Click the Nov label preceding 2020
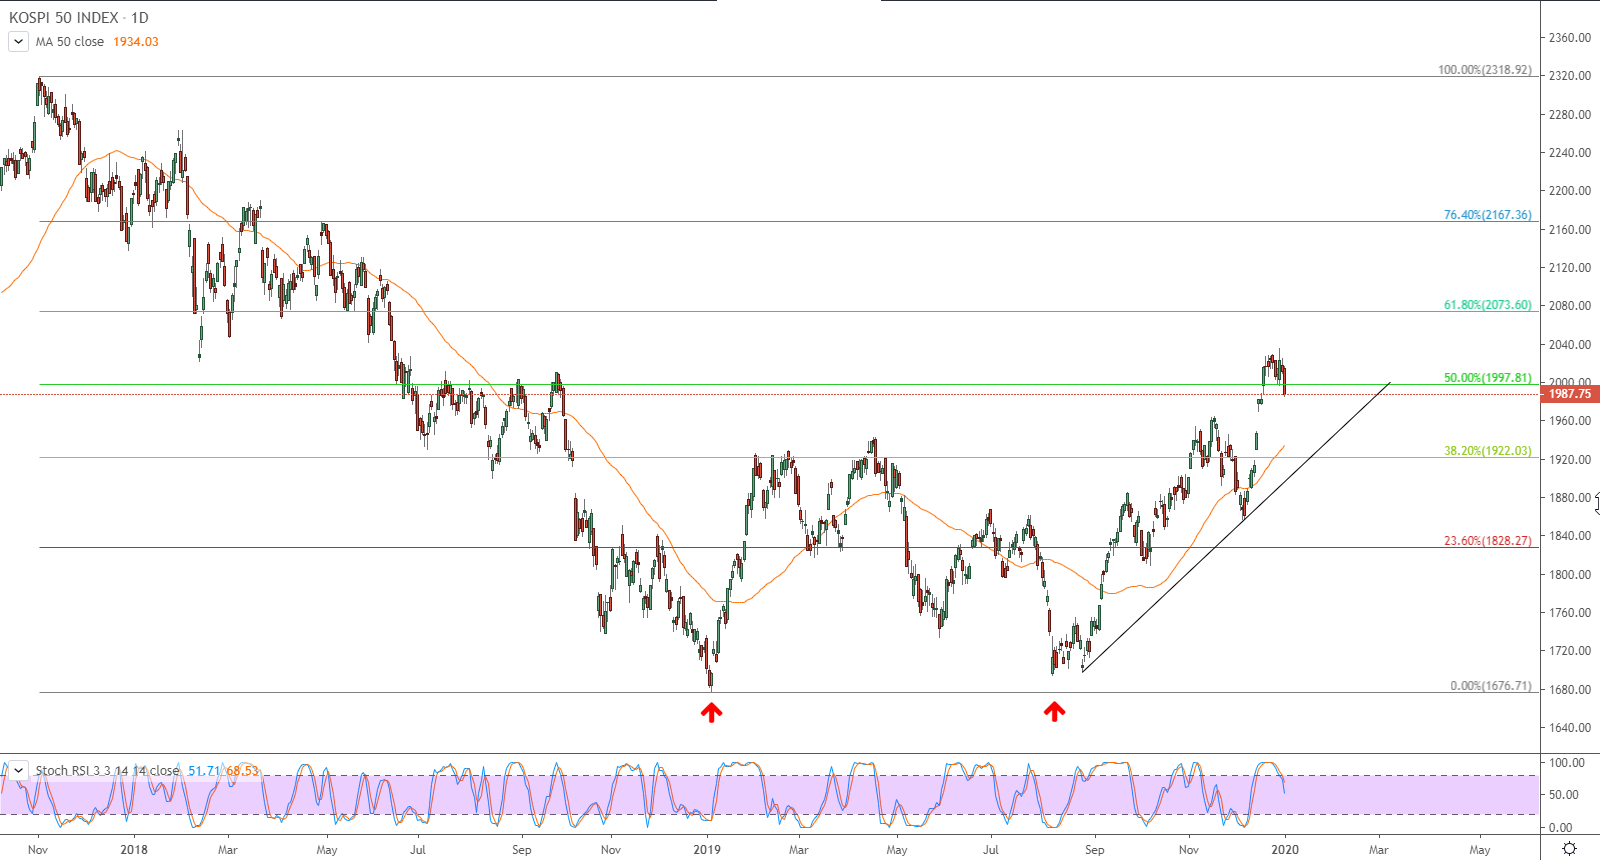 pos(1189,850)
